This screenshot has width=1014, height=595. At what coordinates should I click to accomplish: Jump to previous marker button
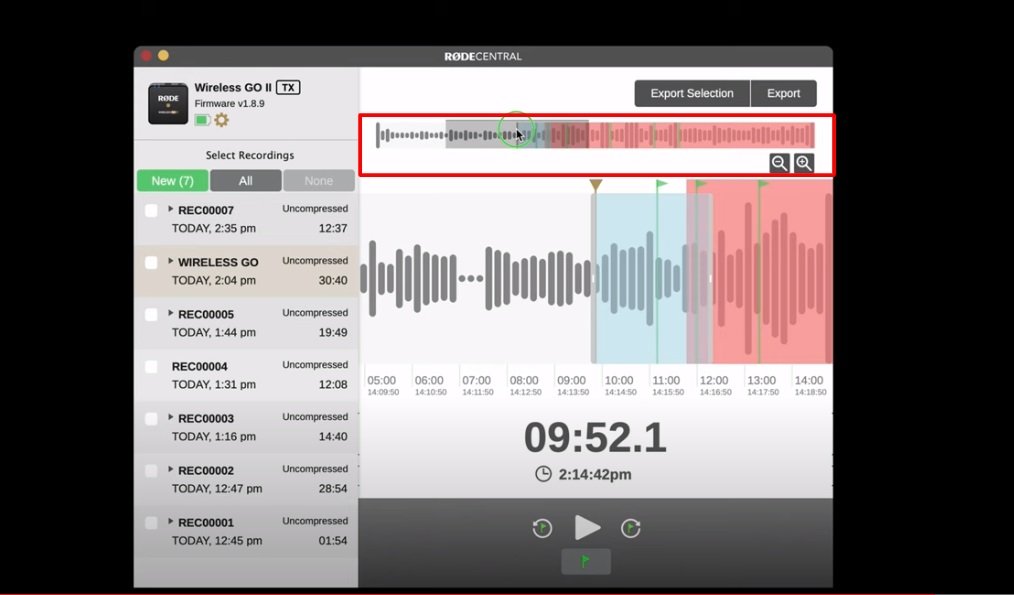pos(542,528)
